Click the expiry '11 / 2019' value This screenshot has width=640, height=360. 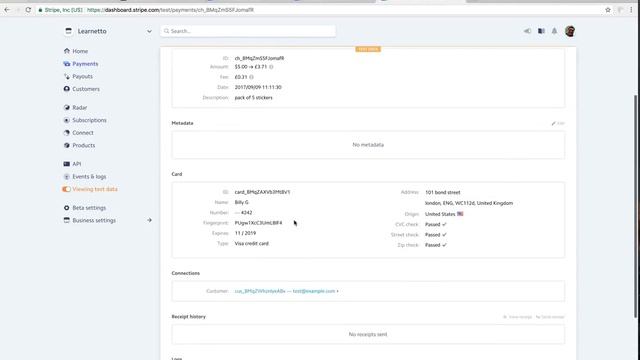245,233
